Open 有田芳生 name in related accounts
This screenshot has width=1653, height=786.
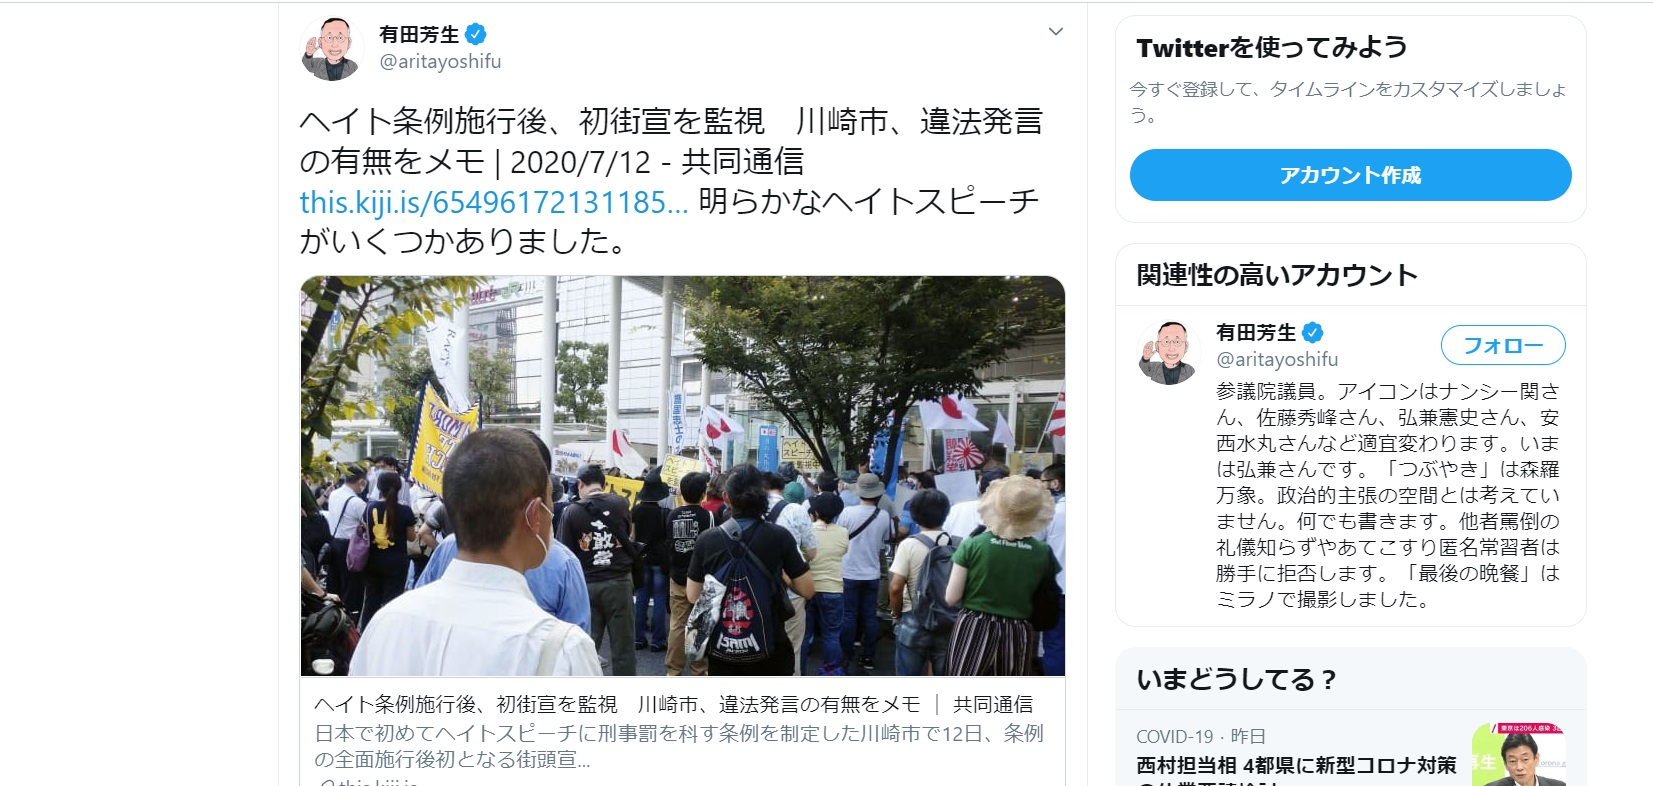coord(1256,333)
